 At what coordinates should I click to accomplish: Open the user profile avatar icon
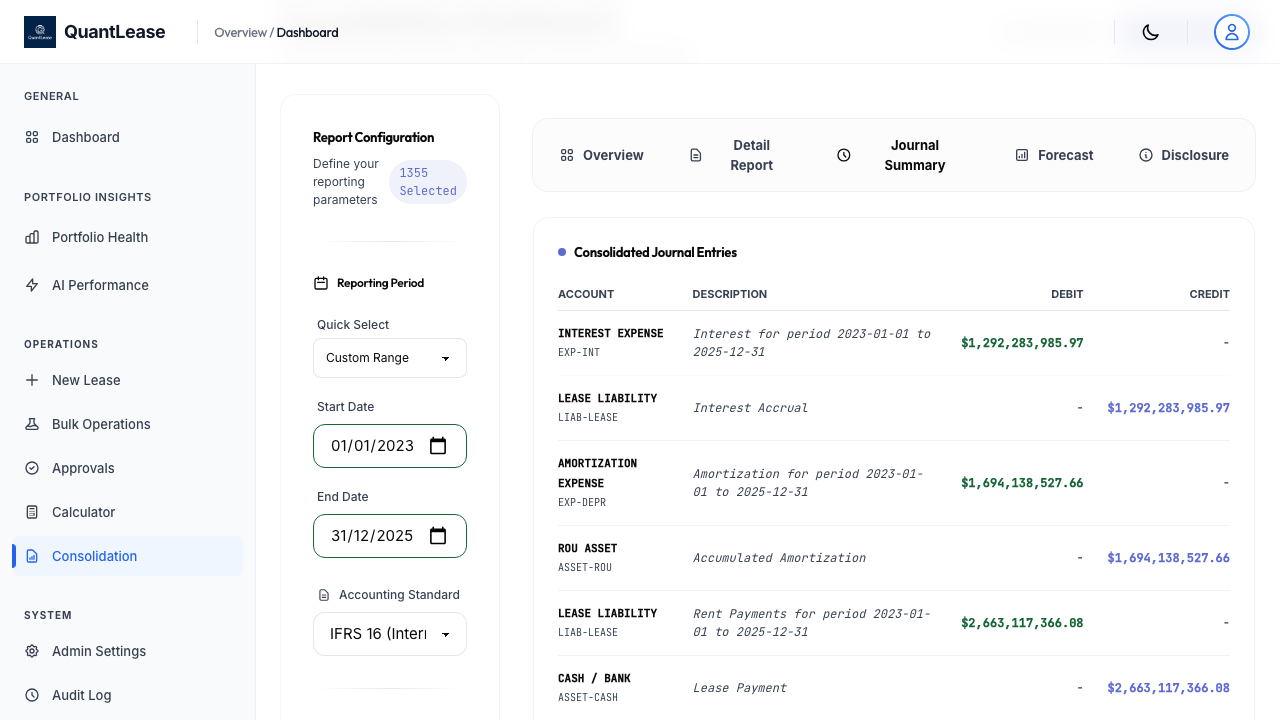[1231, 31]
